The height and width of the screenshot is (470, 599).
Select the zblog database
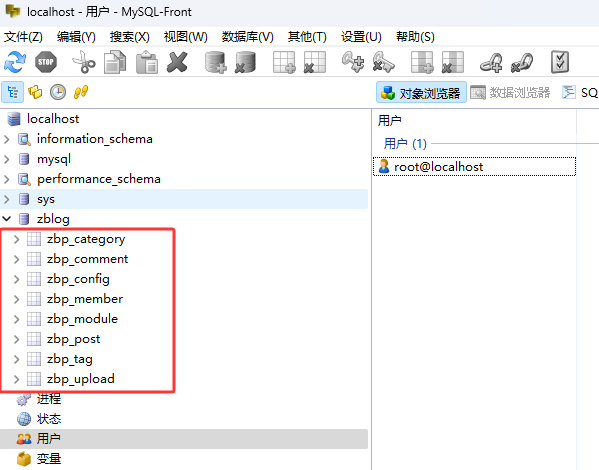[x=53, y=219]
